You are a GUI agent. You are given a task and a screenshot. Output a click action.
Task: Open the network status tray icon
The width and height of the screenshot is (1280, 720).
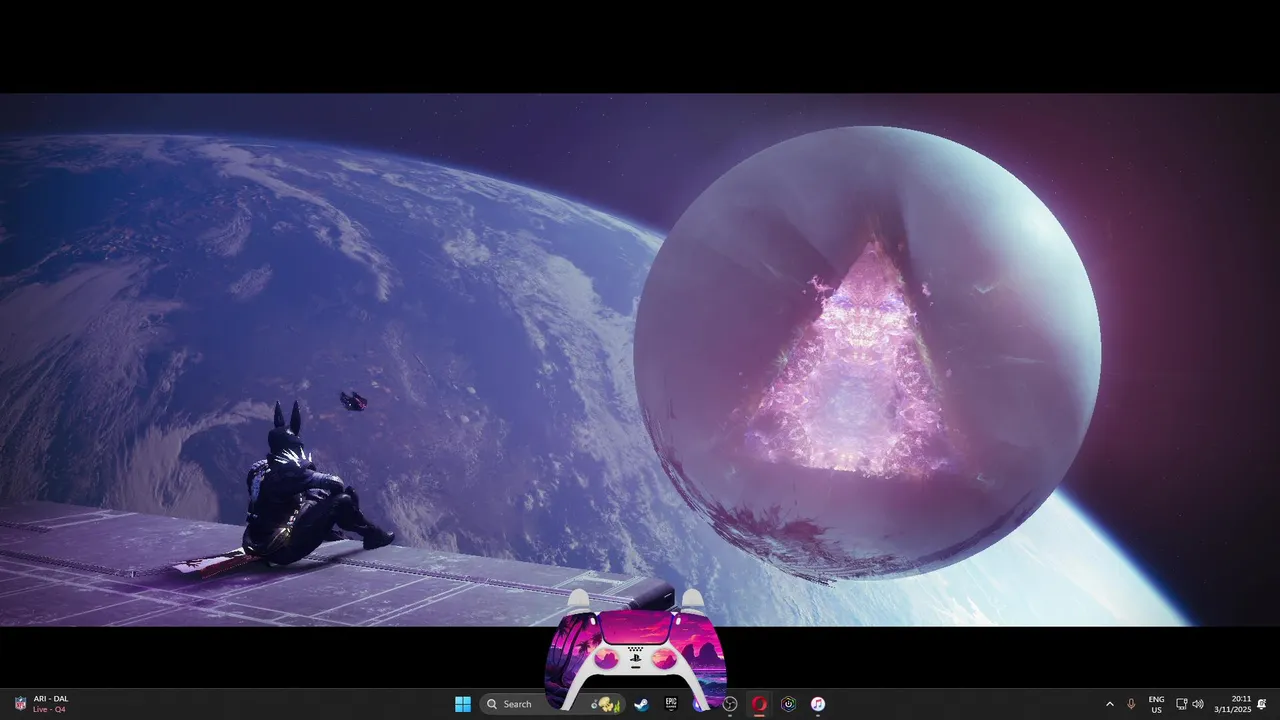pyautogui.click(x=1181, y=704)
